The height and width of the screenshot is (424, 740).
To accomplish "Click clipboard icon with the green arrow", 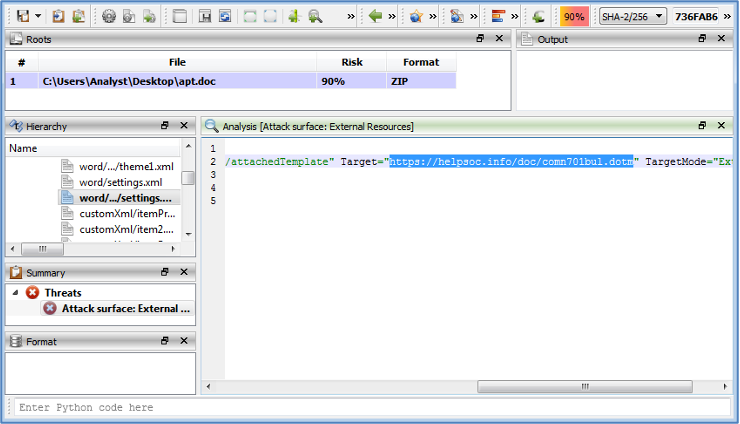I will pos(78,16).
